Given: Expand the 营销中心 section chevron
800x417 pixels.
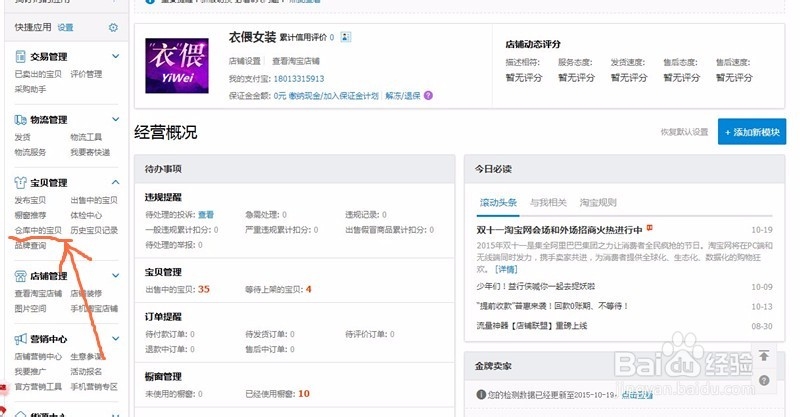Looking at the screenshot, I should click(x=116, y=338).
